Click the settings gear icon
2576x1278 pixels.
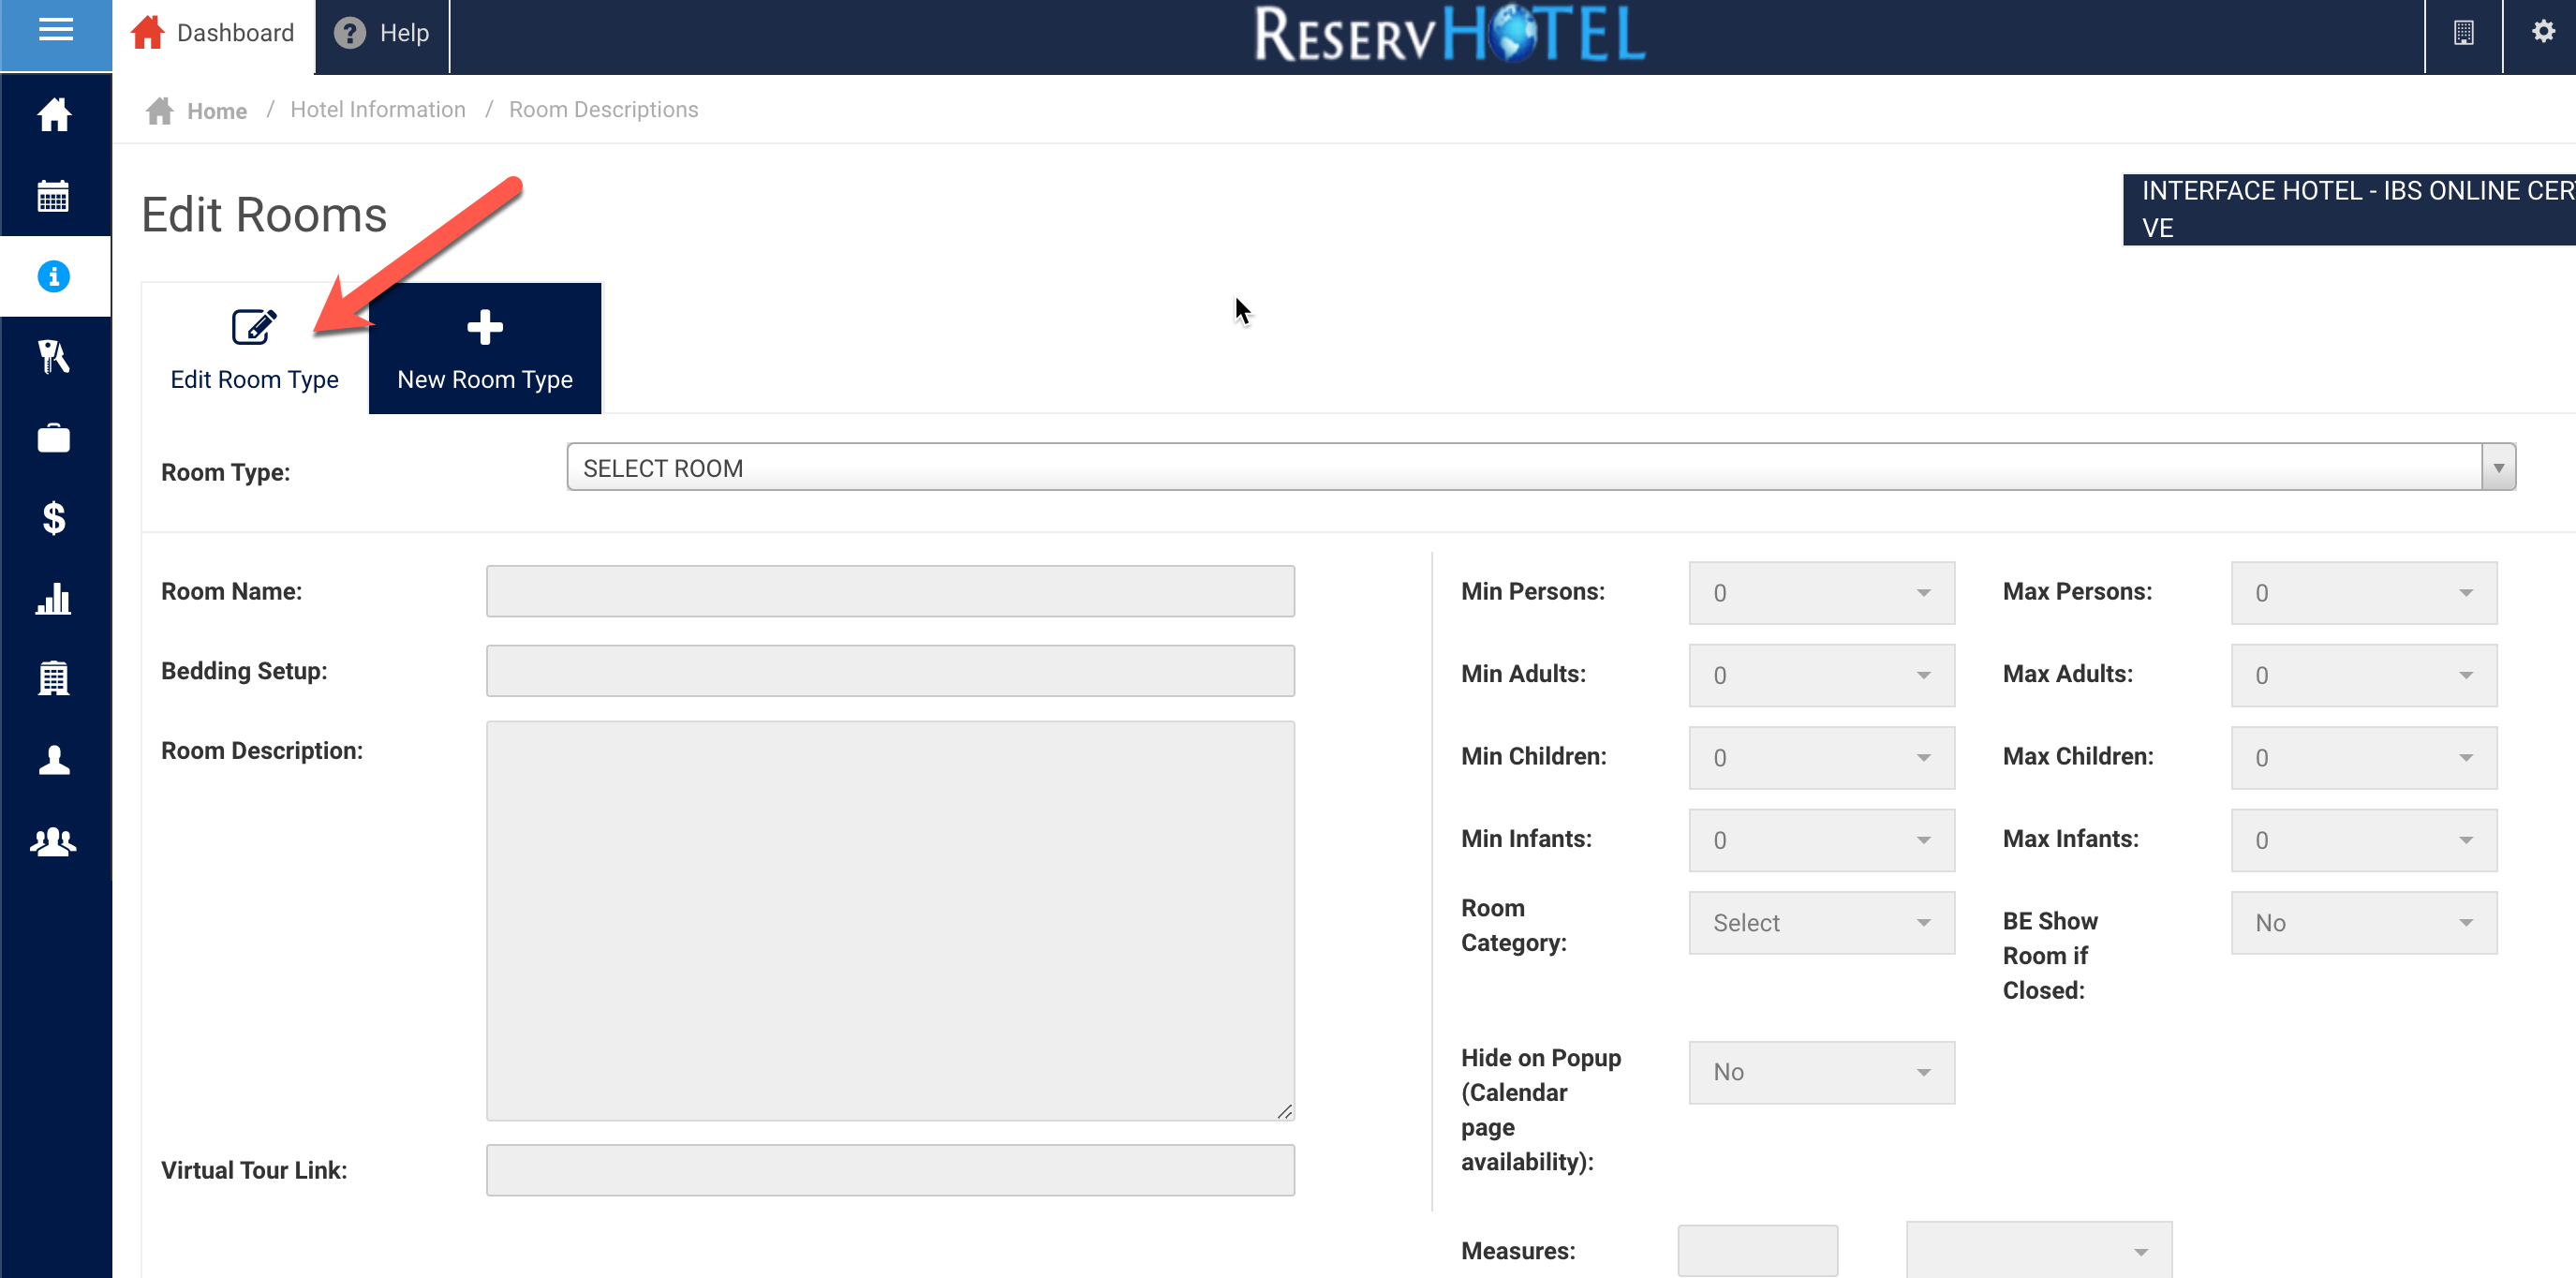[2542, 33]
